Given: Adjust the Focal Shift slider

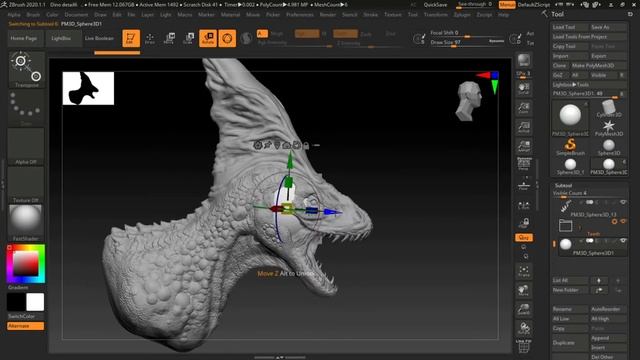Looking at the screenshot, I should click(467, 33).
